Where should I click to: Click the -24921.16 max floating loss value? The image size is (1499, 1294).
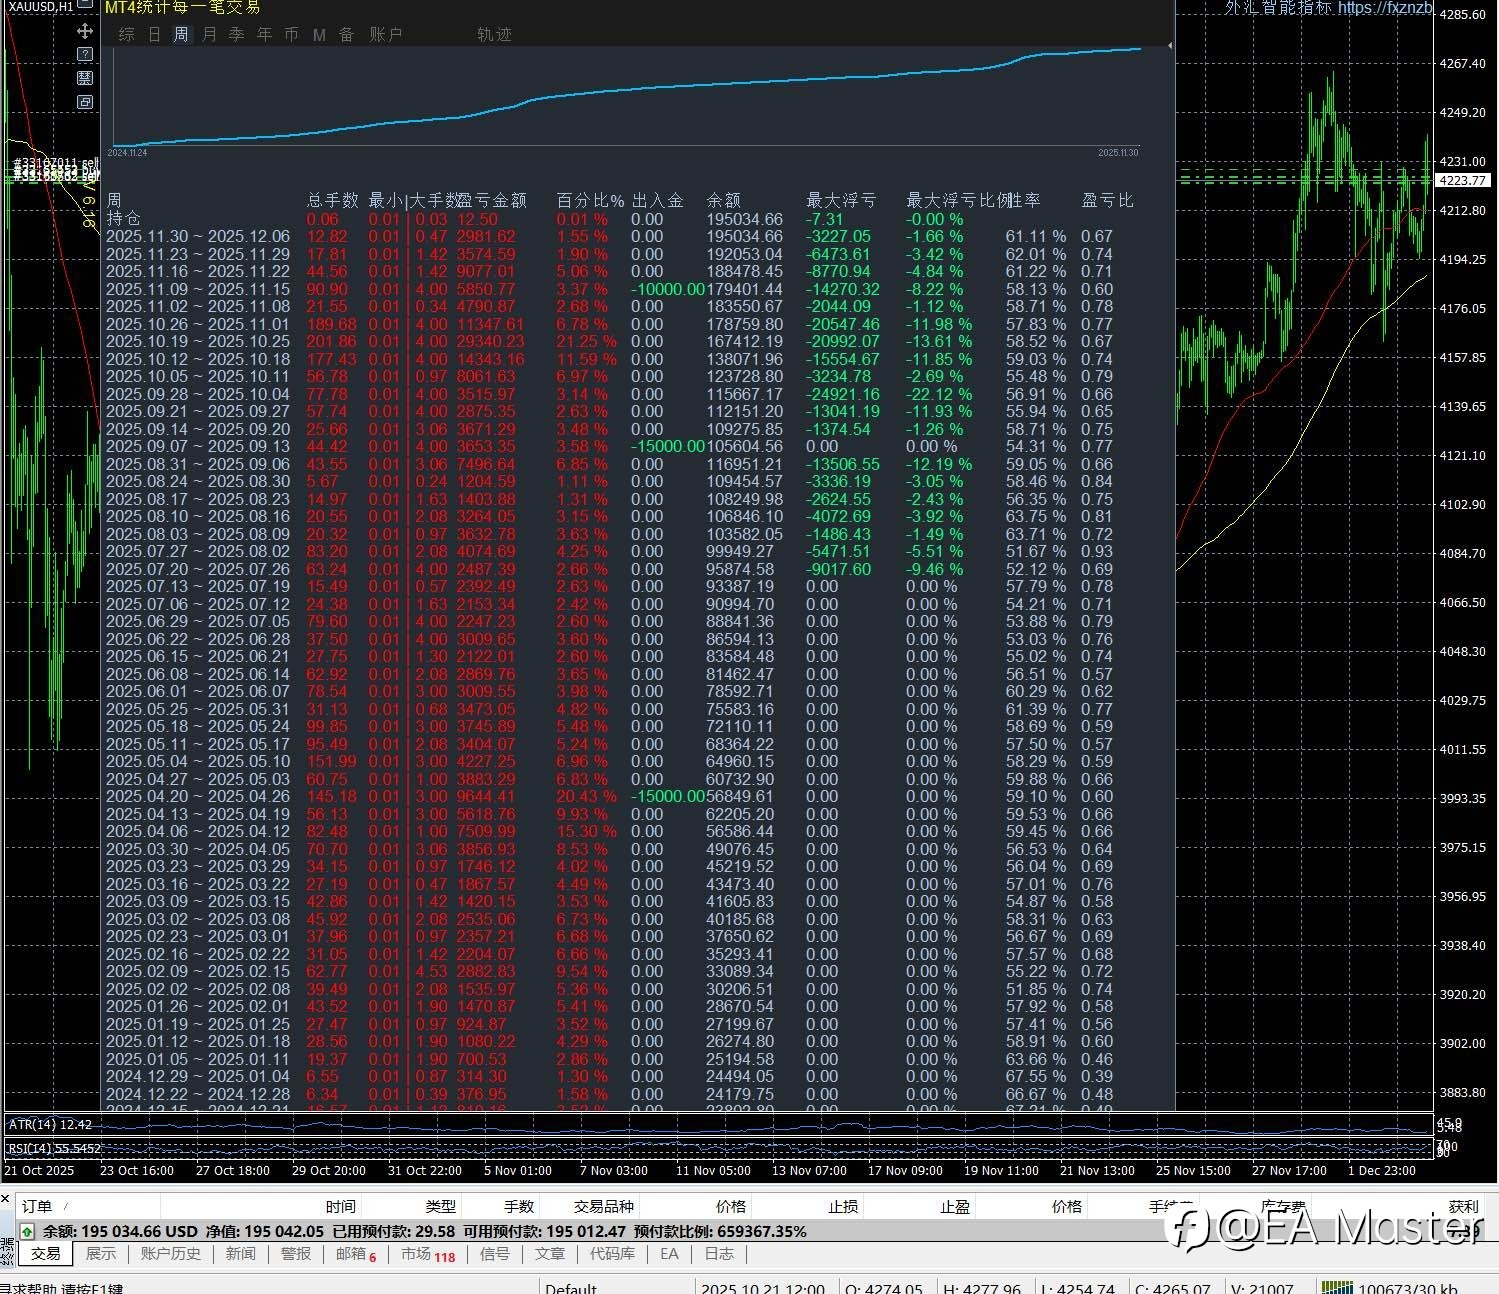point(843,394)
